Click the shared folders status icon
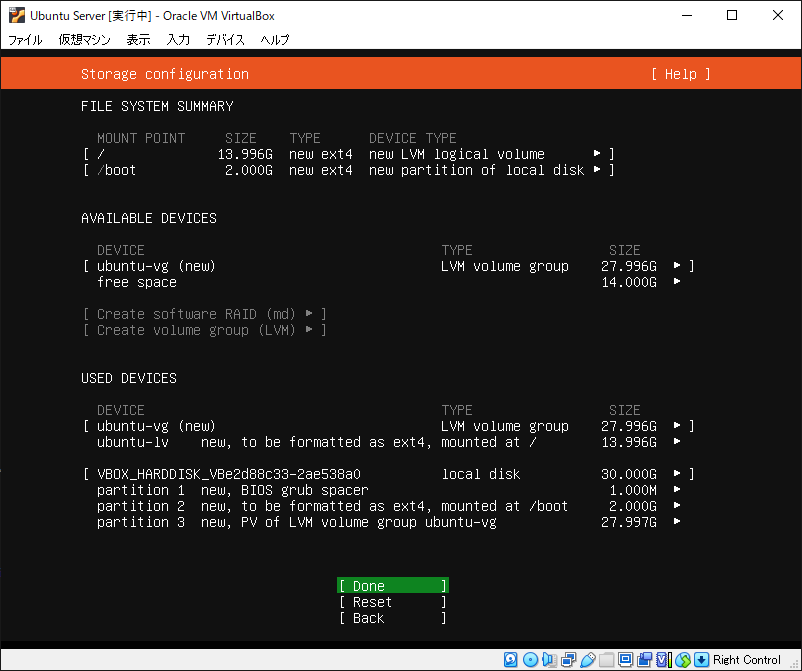Image resolution: width=802 pixels, height=671 pixels. tap(607, 659)
